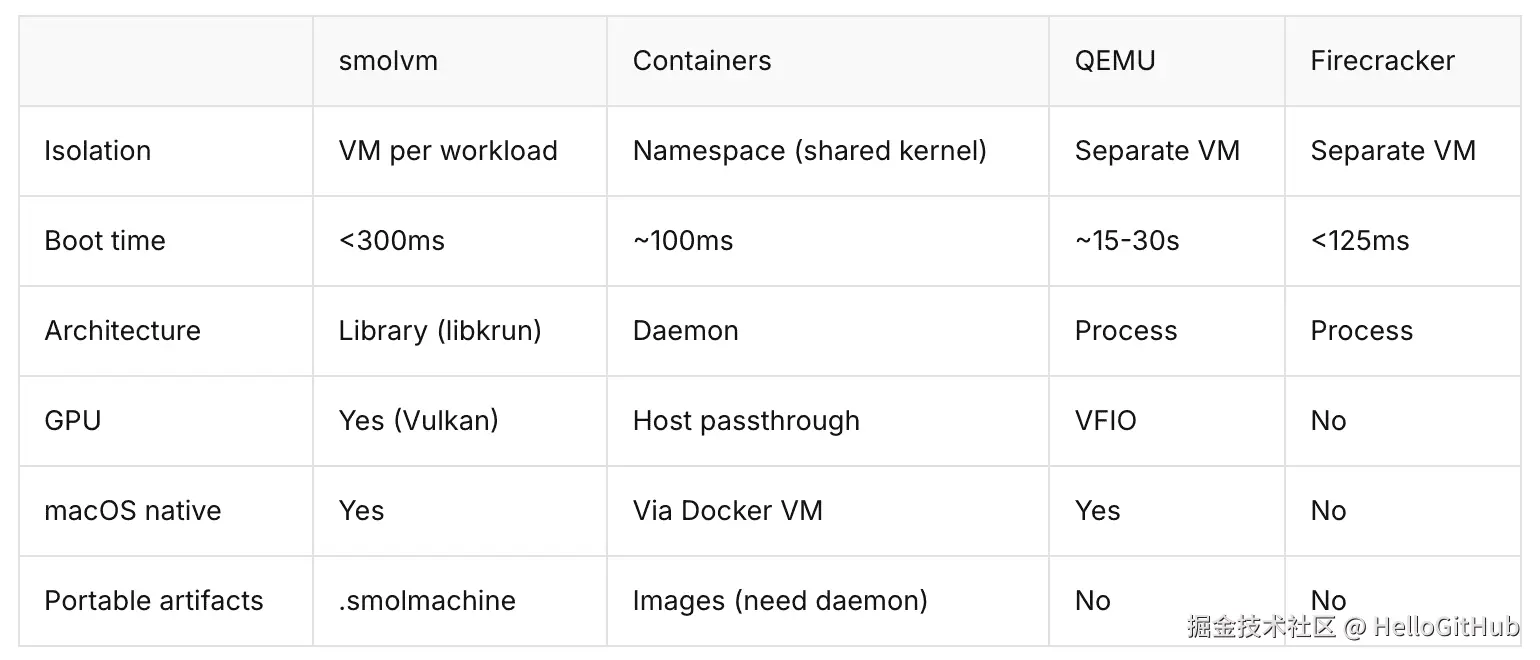
Task: Click the Architecture row label
Action: click(123, 331)
